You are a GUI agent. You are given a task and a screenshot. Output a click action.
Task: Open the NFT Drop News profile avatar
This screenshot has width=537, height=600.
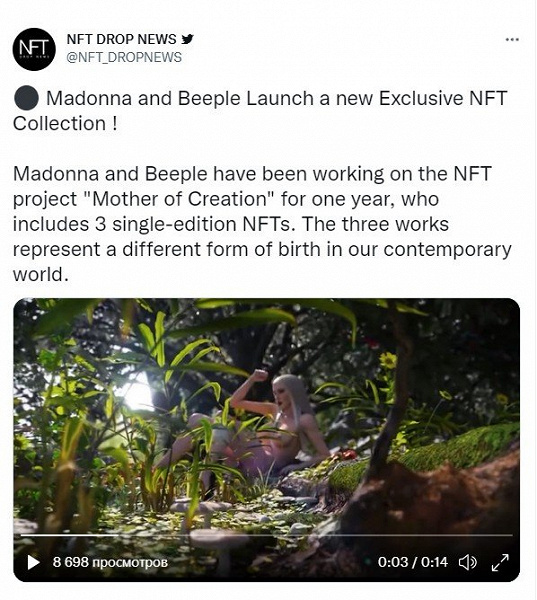34,49
